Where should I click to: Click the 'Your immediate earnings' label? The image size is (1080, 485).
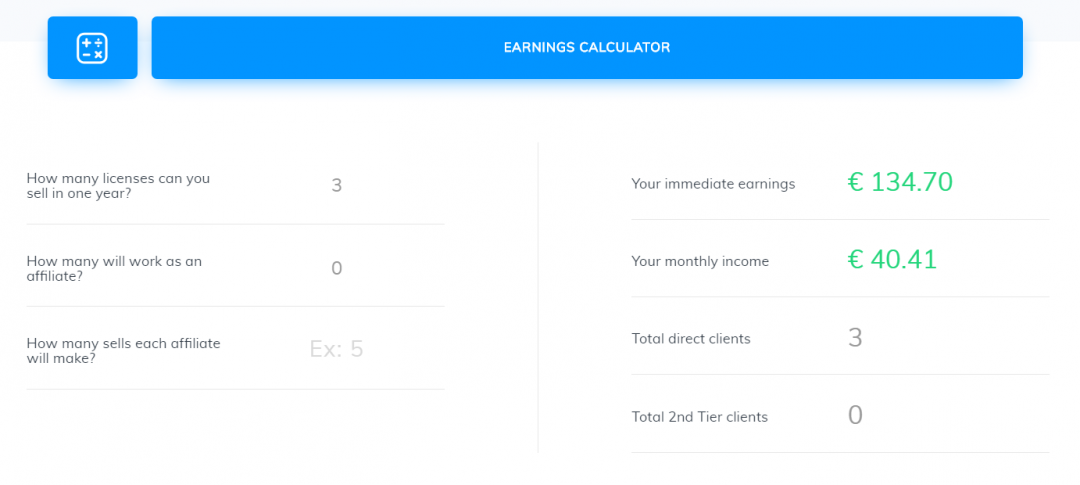coord(713,184)
